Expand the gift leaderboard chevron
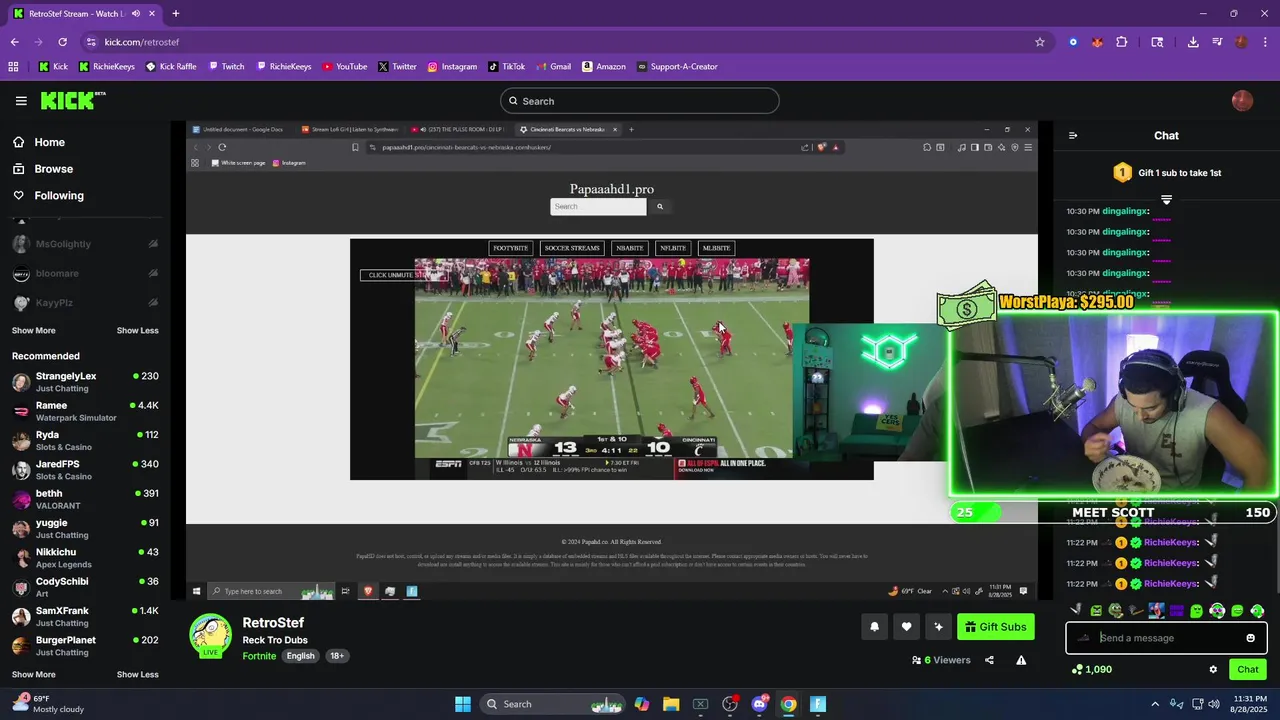Screen dimensions: 1280x720 point(1166,200)
